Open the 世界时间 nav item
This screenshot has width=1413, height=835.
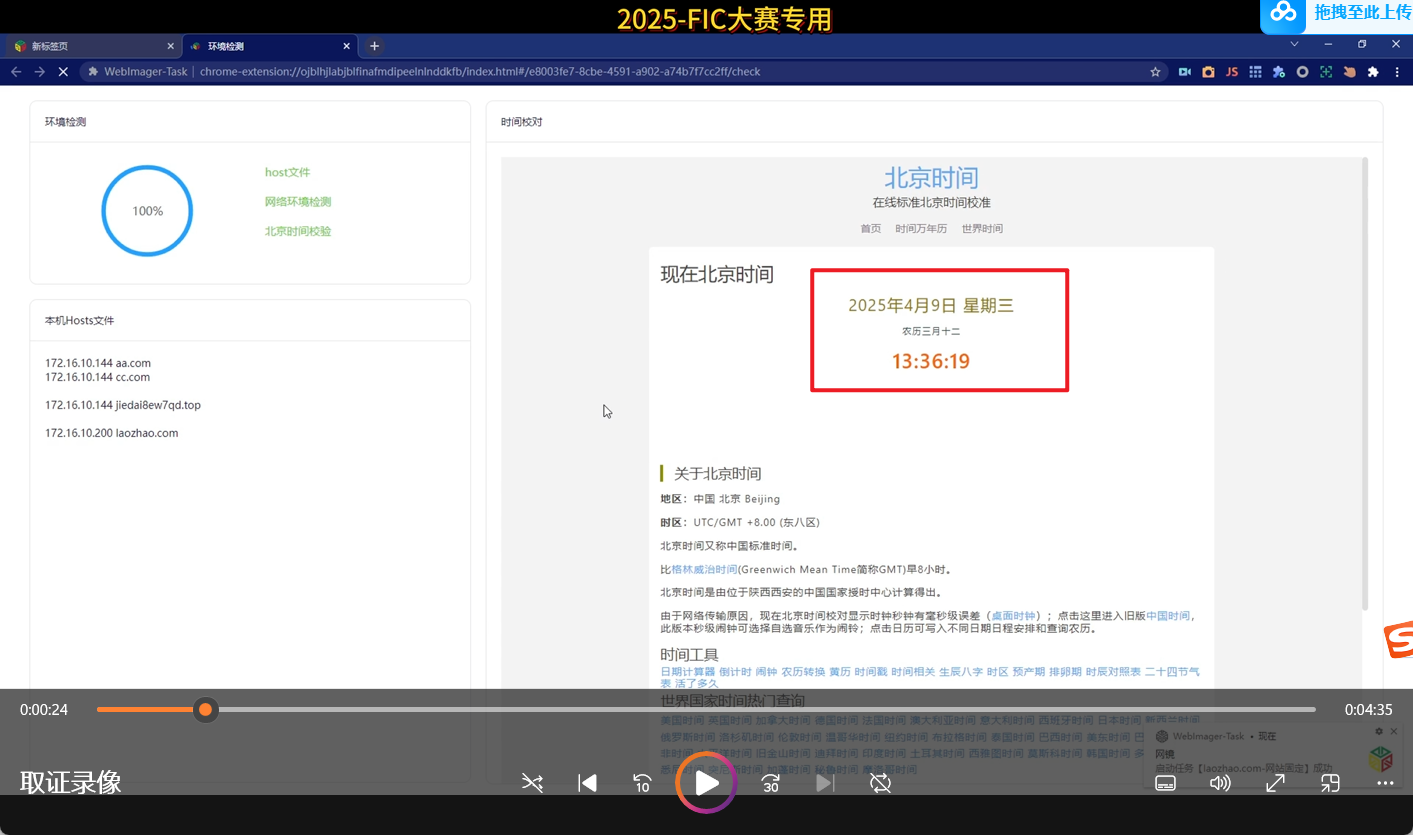point(982,229)
